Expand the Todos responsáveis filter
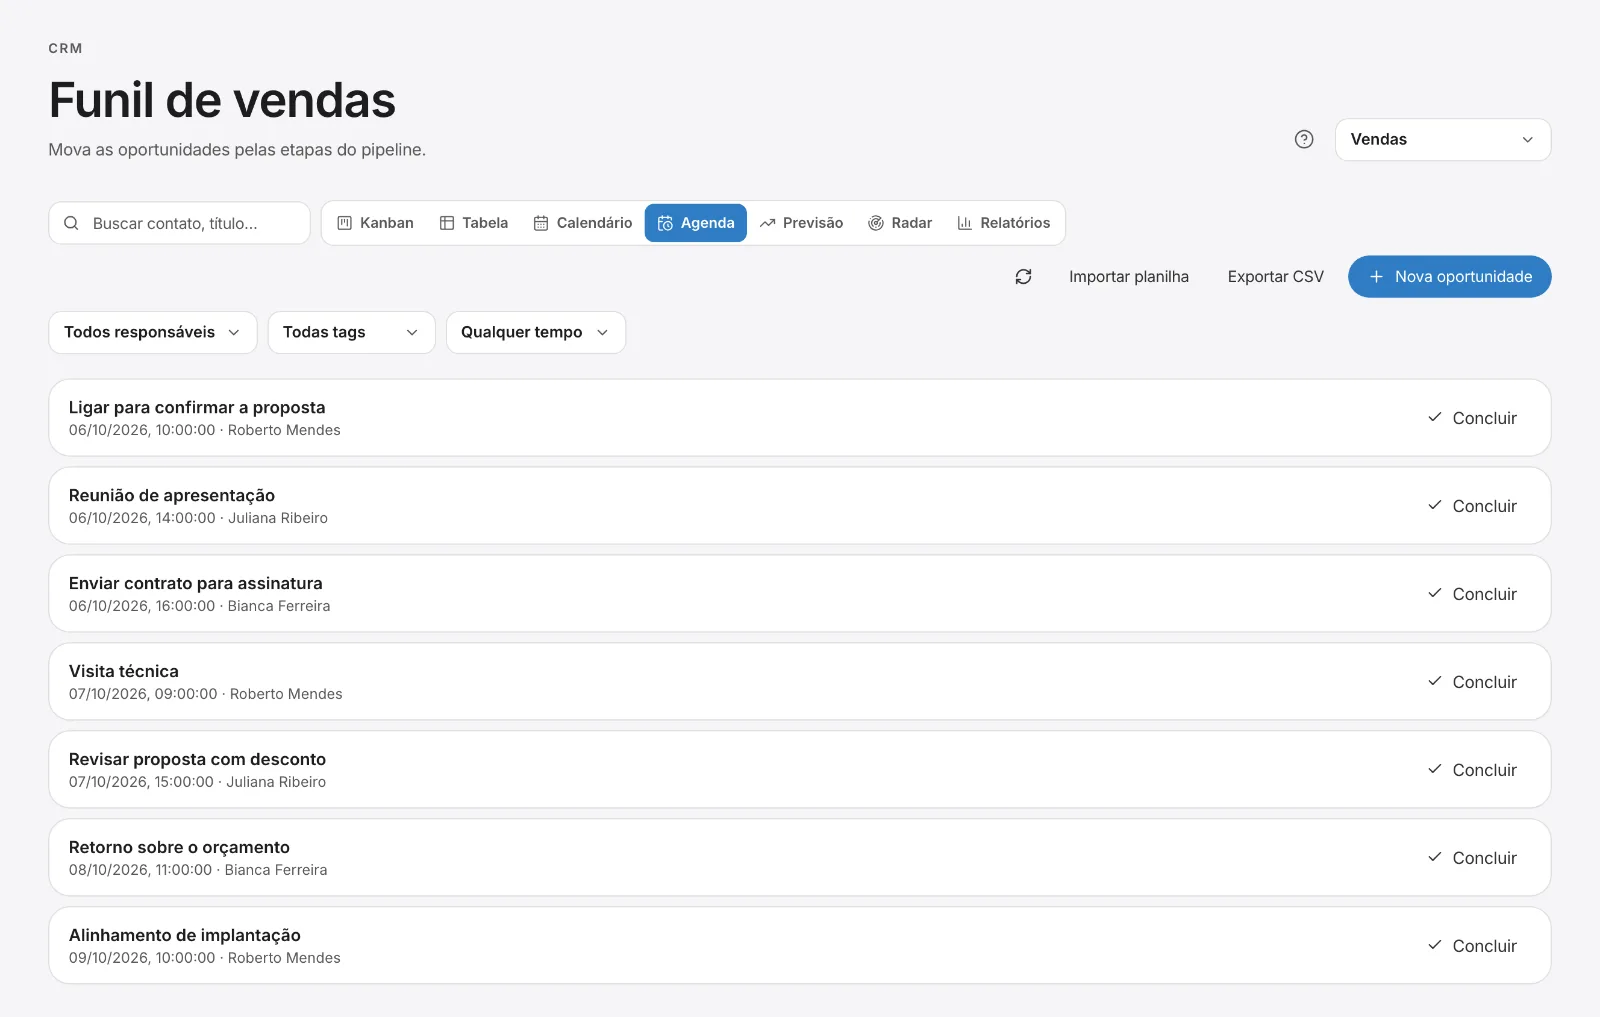 coord(153,332)
